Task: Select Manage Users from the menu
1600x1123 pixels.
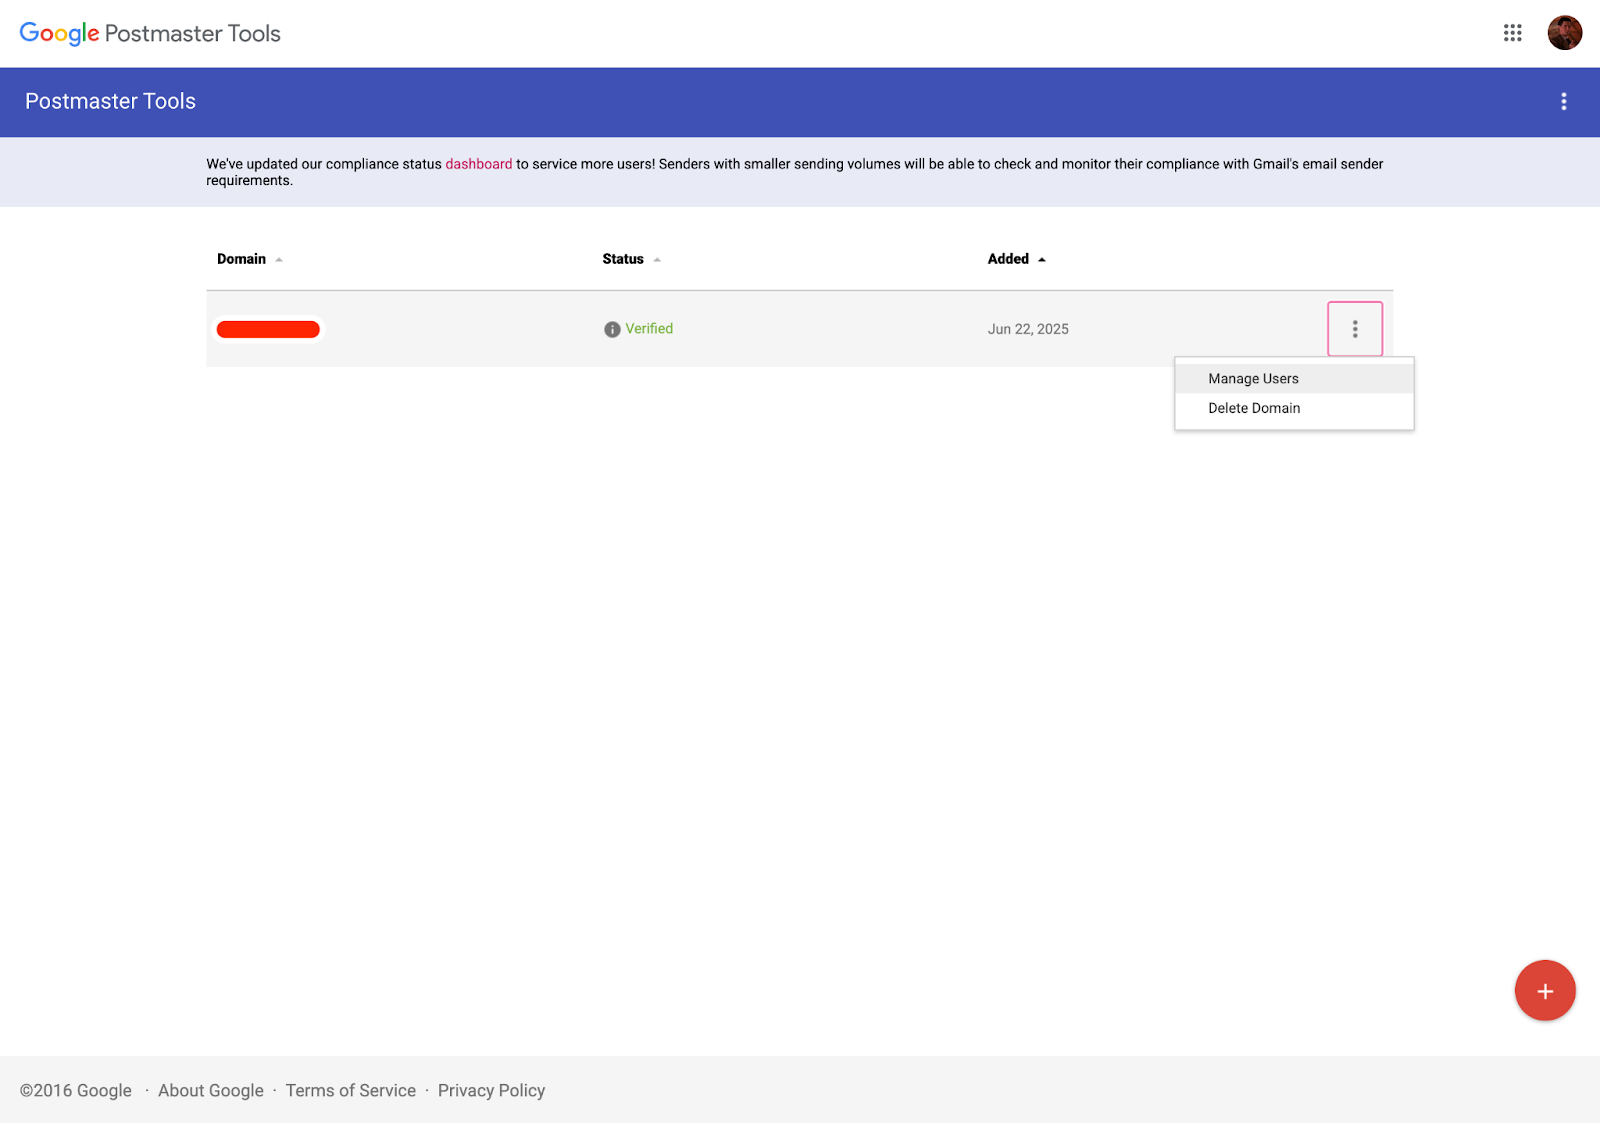Action: click(x=1294, y=379)
